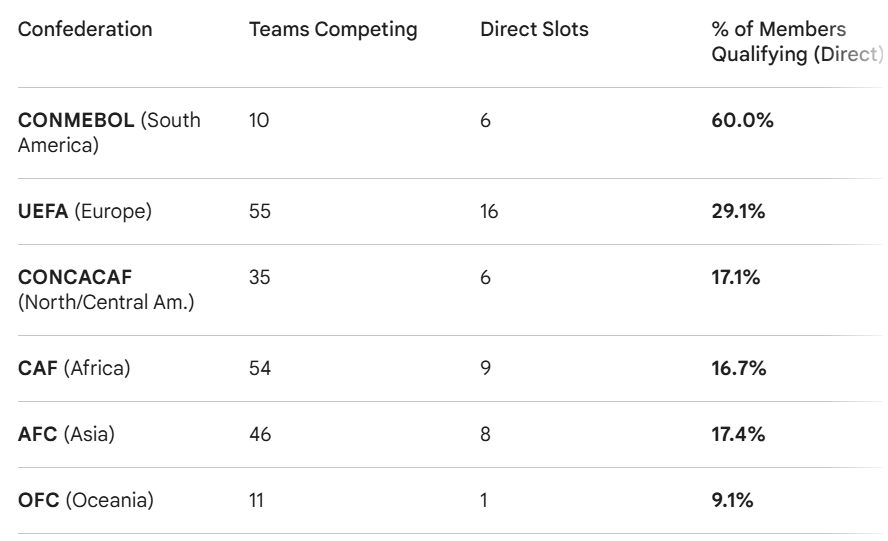
Task: Select the CAF (Africa) cell
Action: [x=75, y=369]
